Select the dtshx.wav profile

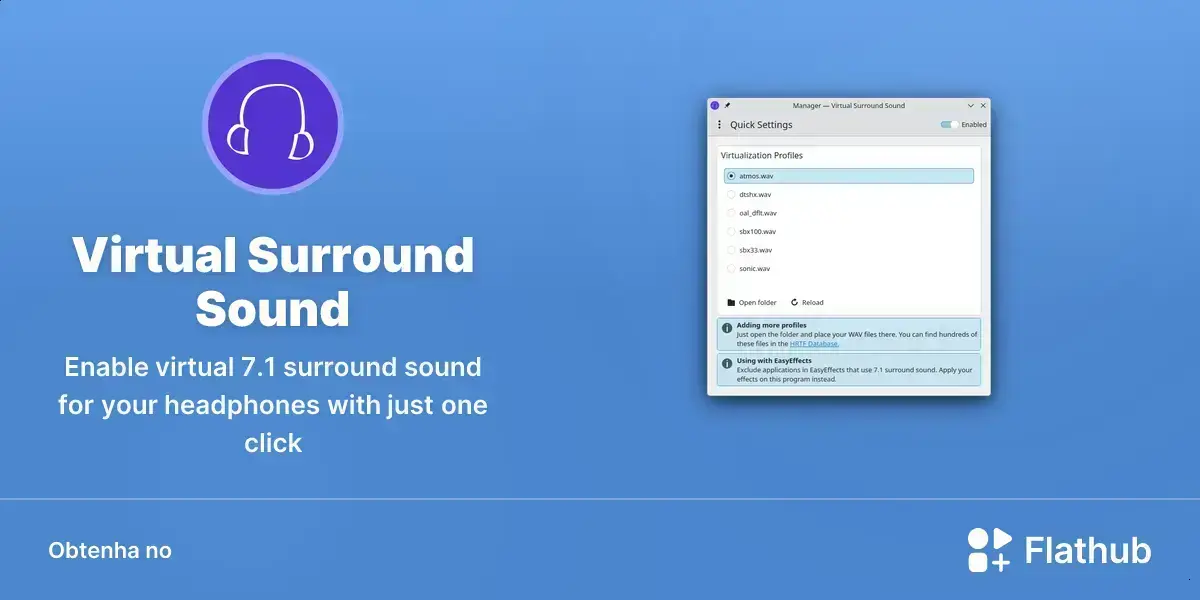coord(849,194)
